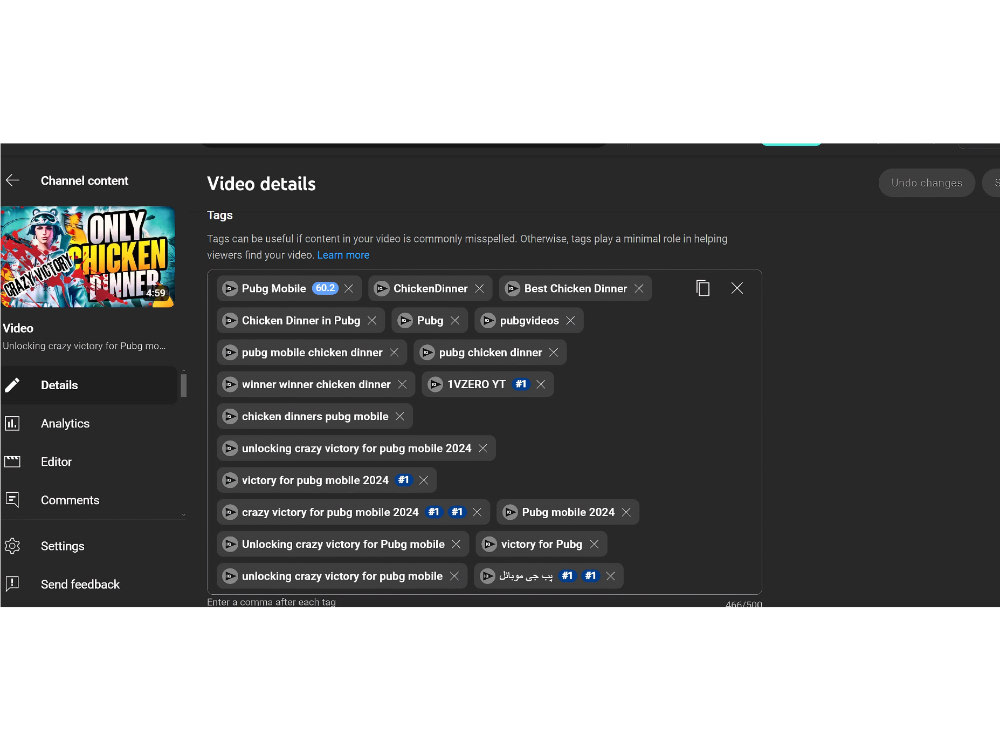
Task: Click the 60.2 score badge on Pubg Mobile
Action: 325,288
